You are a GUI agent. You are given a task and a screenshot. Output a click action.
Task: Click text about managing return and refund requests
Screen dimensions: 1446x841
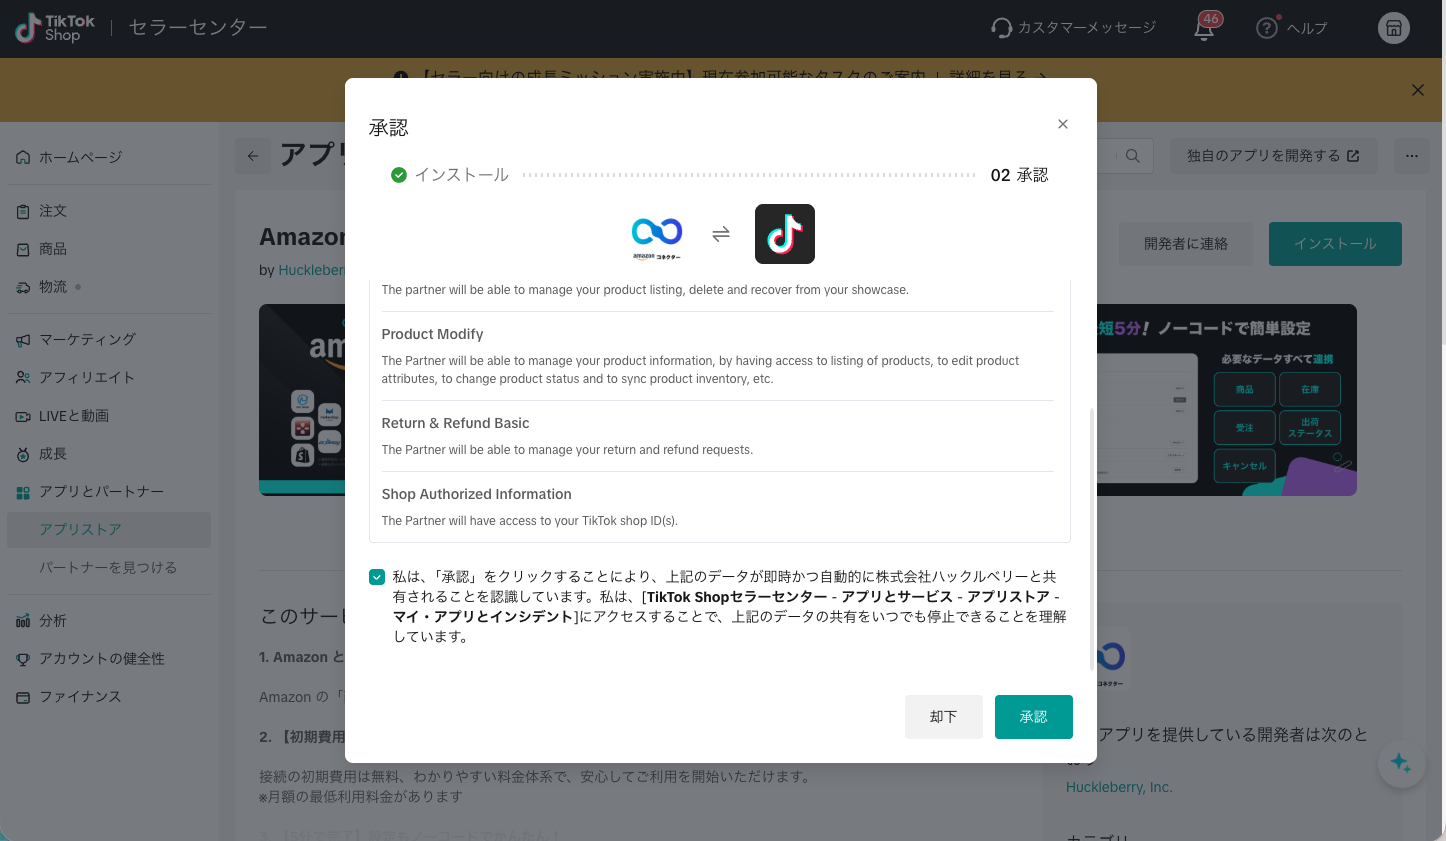pos(567,450)
